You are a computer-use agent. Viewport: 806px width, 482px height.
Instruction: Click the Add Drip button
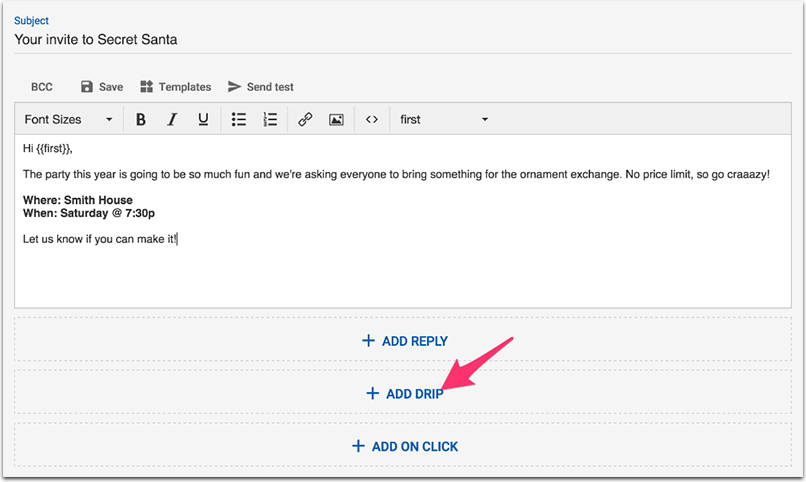[404, 393]
